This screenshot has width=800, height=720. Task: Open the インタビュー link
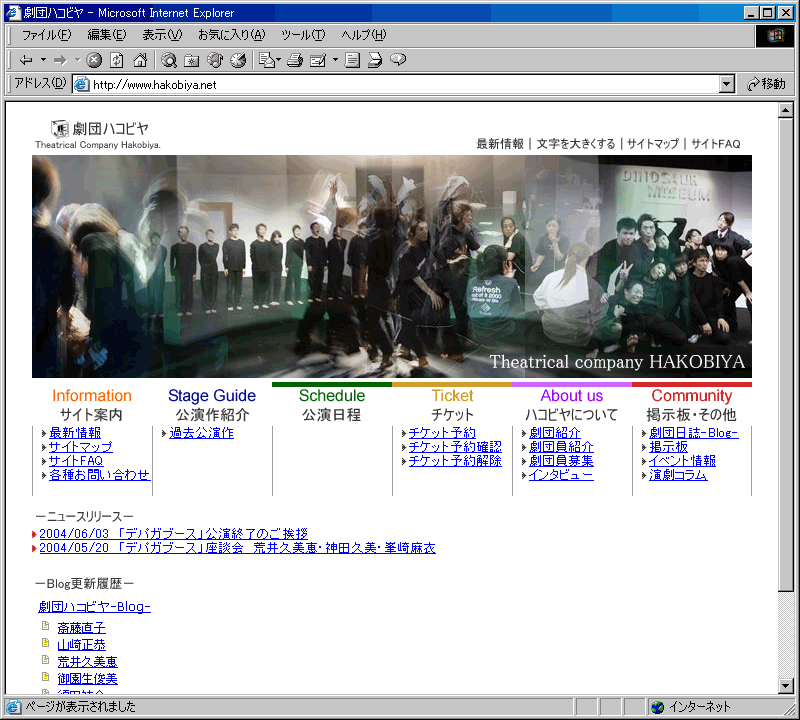(x=561, y=475)
